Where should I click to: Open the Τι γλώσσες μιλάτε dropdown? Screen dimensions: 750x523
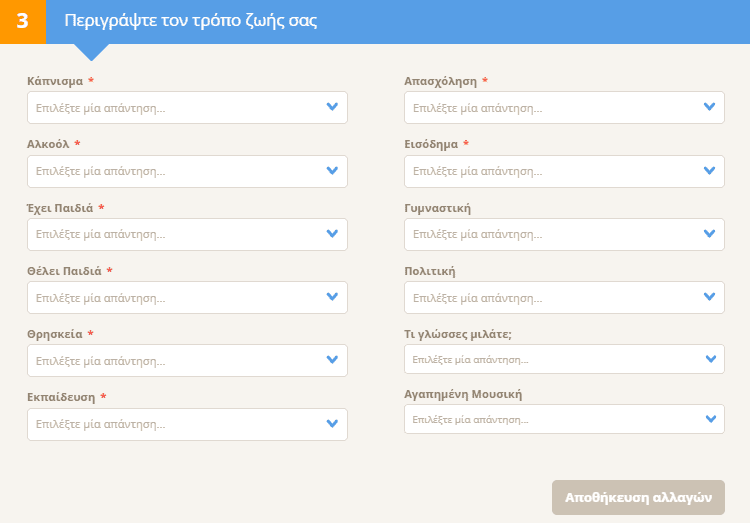564,359
